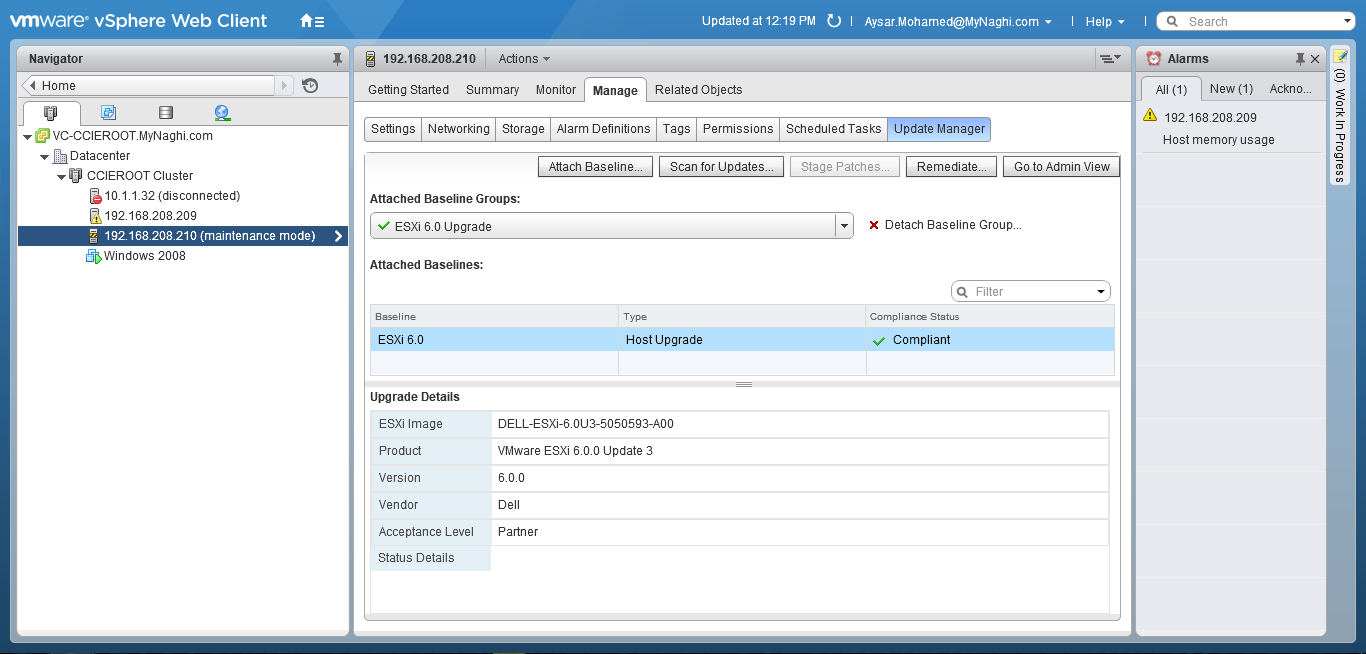This screenshot has width=1366, height=654.
Task: Switch to the Monitor tab
Action: click(555, 90)
